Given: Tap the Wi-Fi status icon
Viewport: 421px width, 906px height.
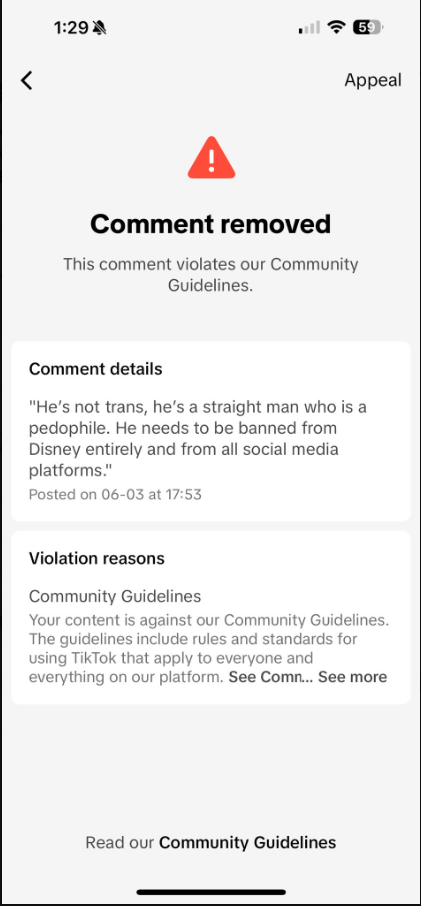Looking at the screenshot, I should (336, 27).
